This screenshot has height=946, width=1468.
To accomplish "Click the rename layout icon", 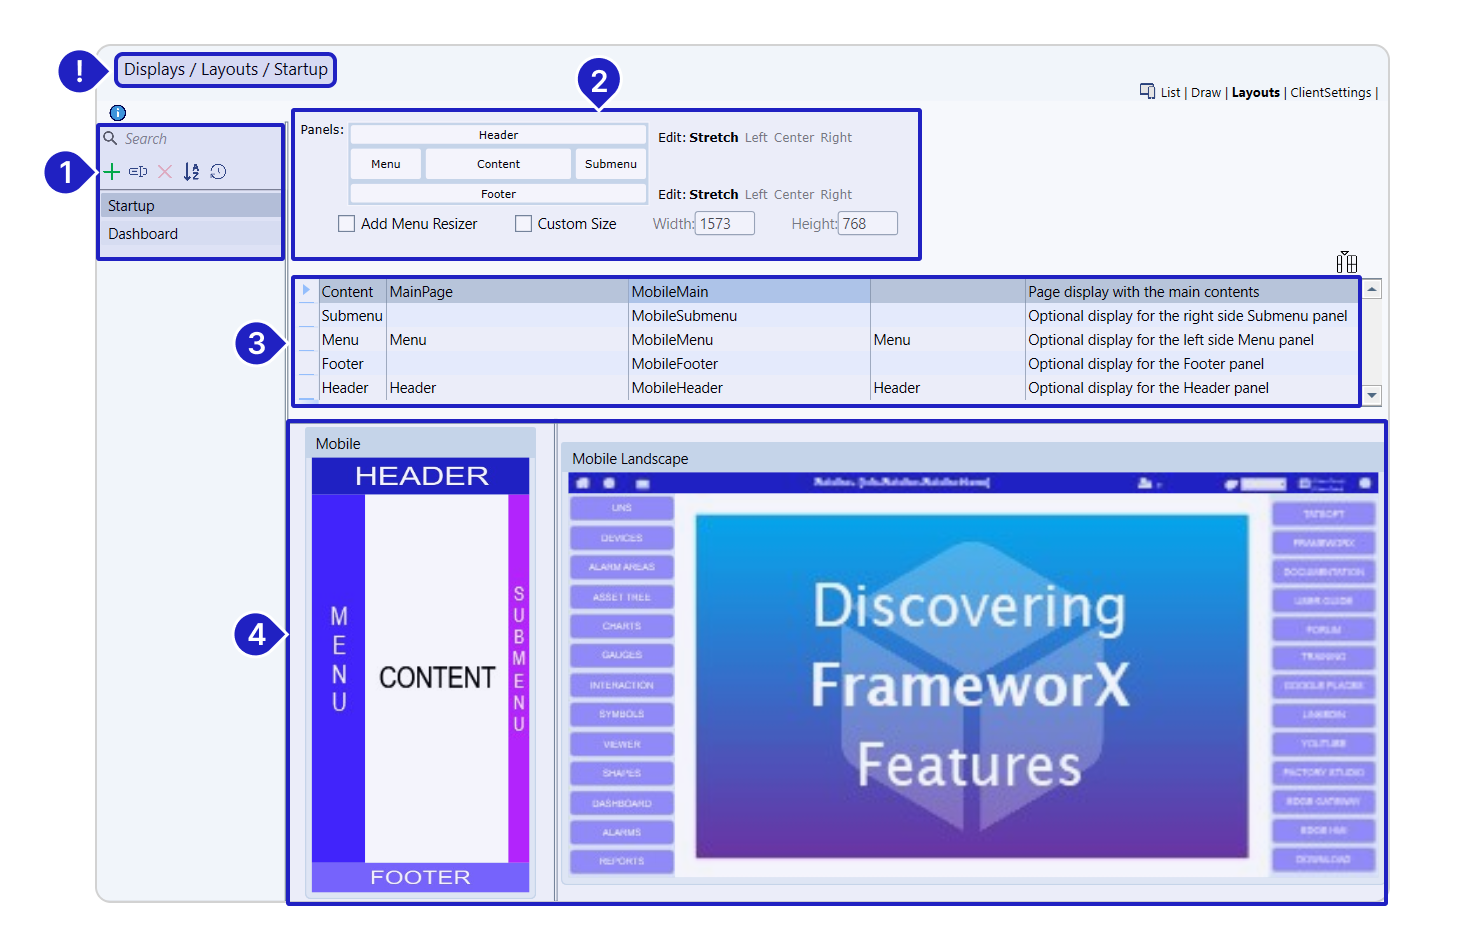I will [x=138, y=172].
